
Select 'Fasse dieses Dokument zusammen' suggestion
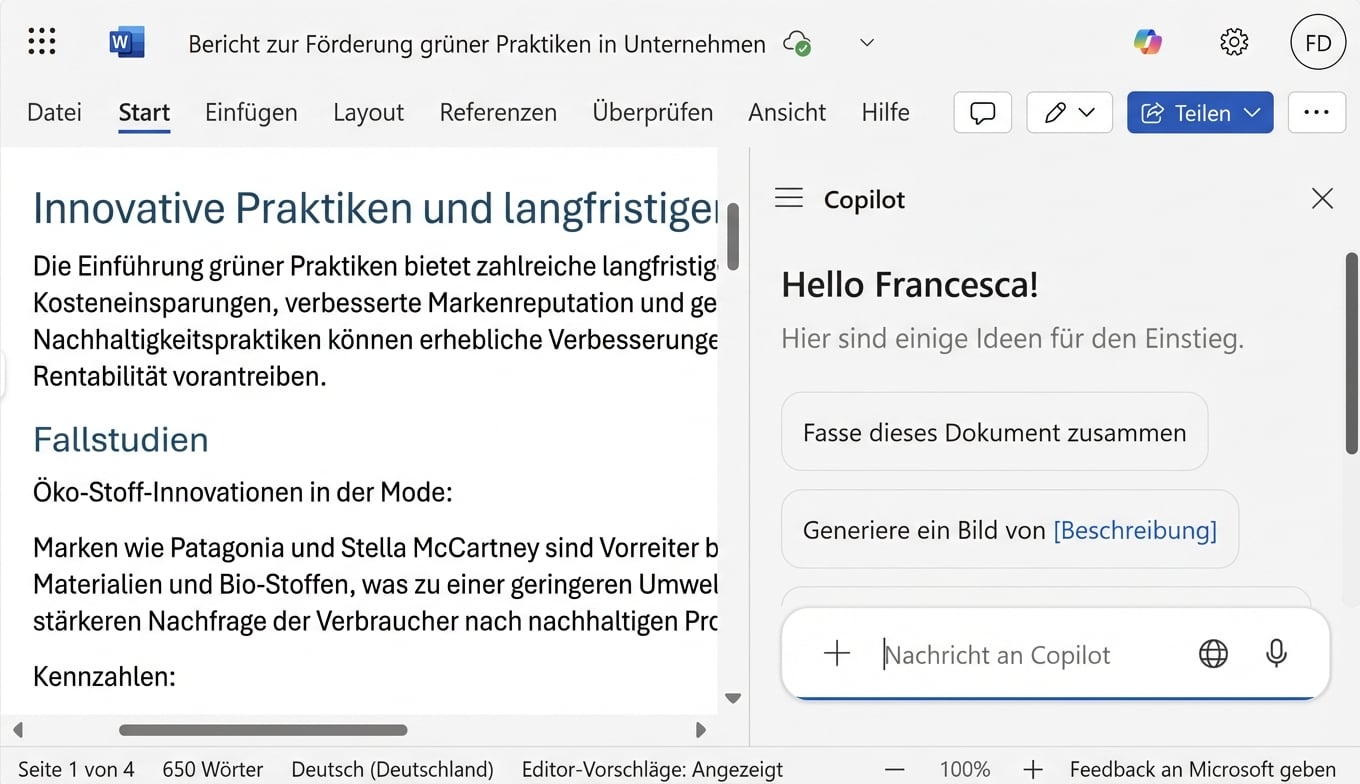click(994, 431)
